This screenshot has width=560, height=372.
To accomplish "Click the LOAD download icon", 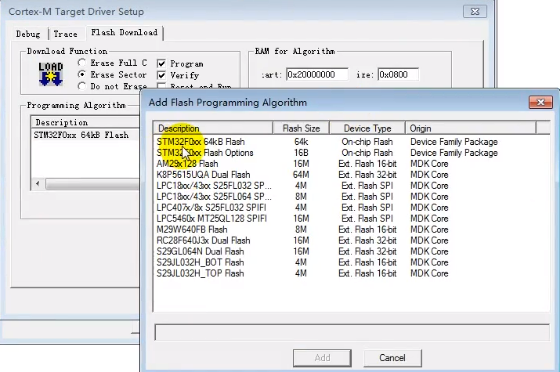I will pos(51,74).
